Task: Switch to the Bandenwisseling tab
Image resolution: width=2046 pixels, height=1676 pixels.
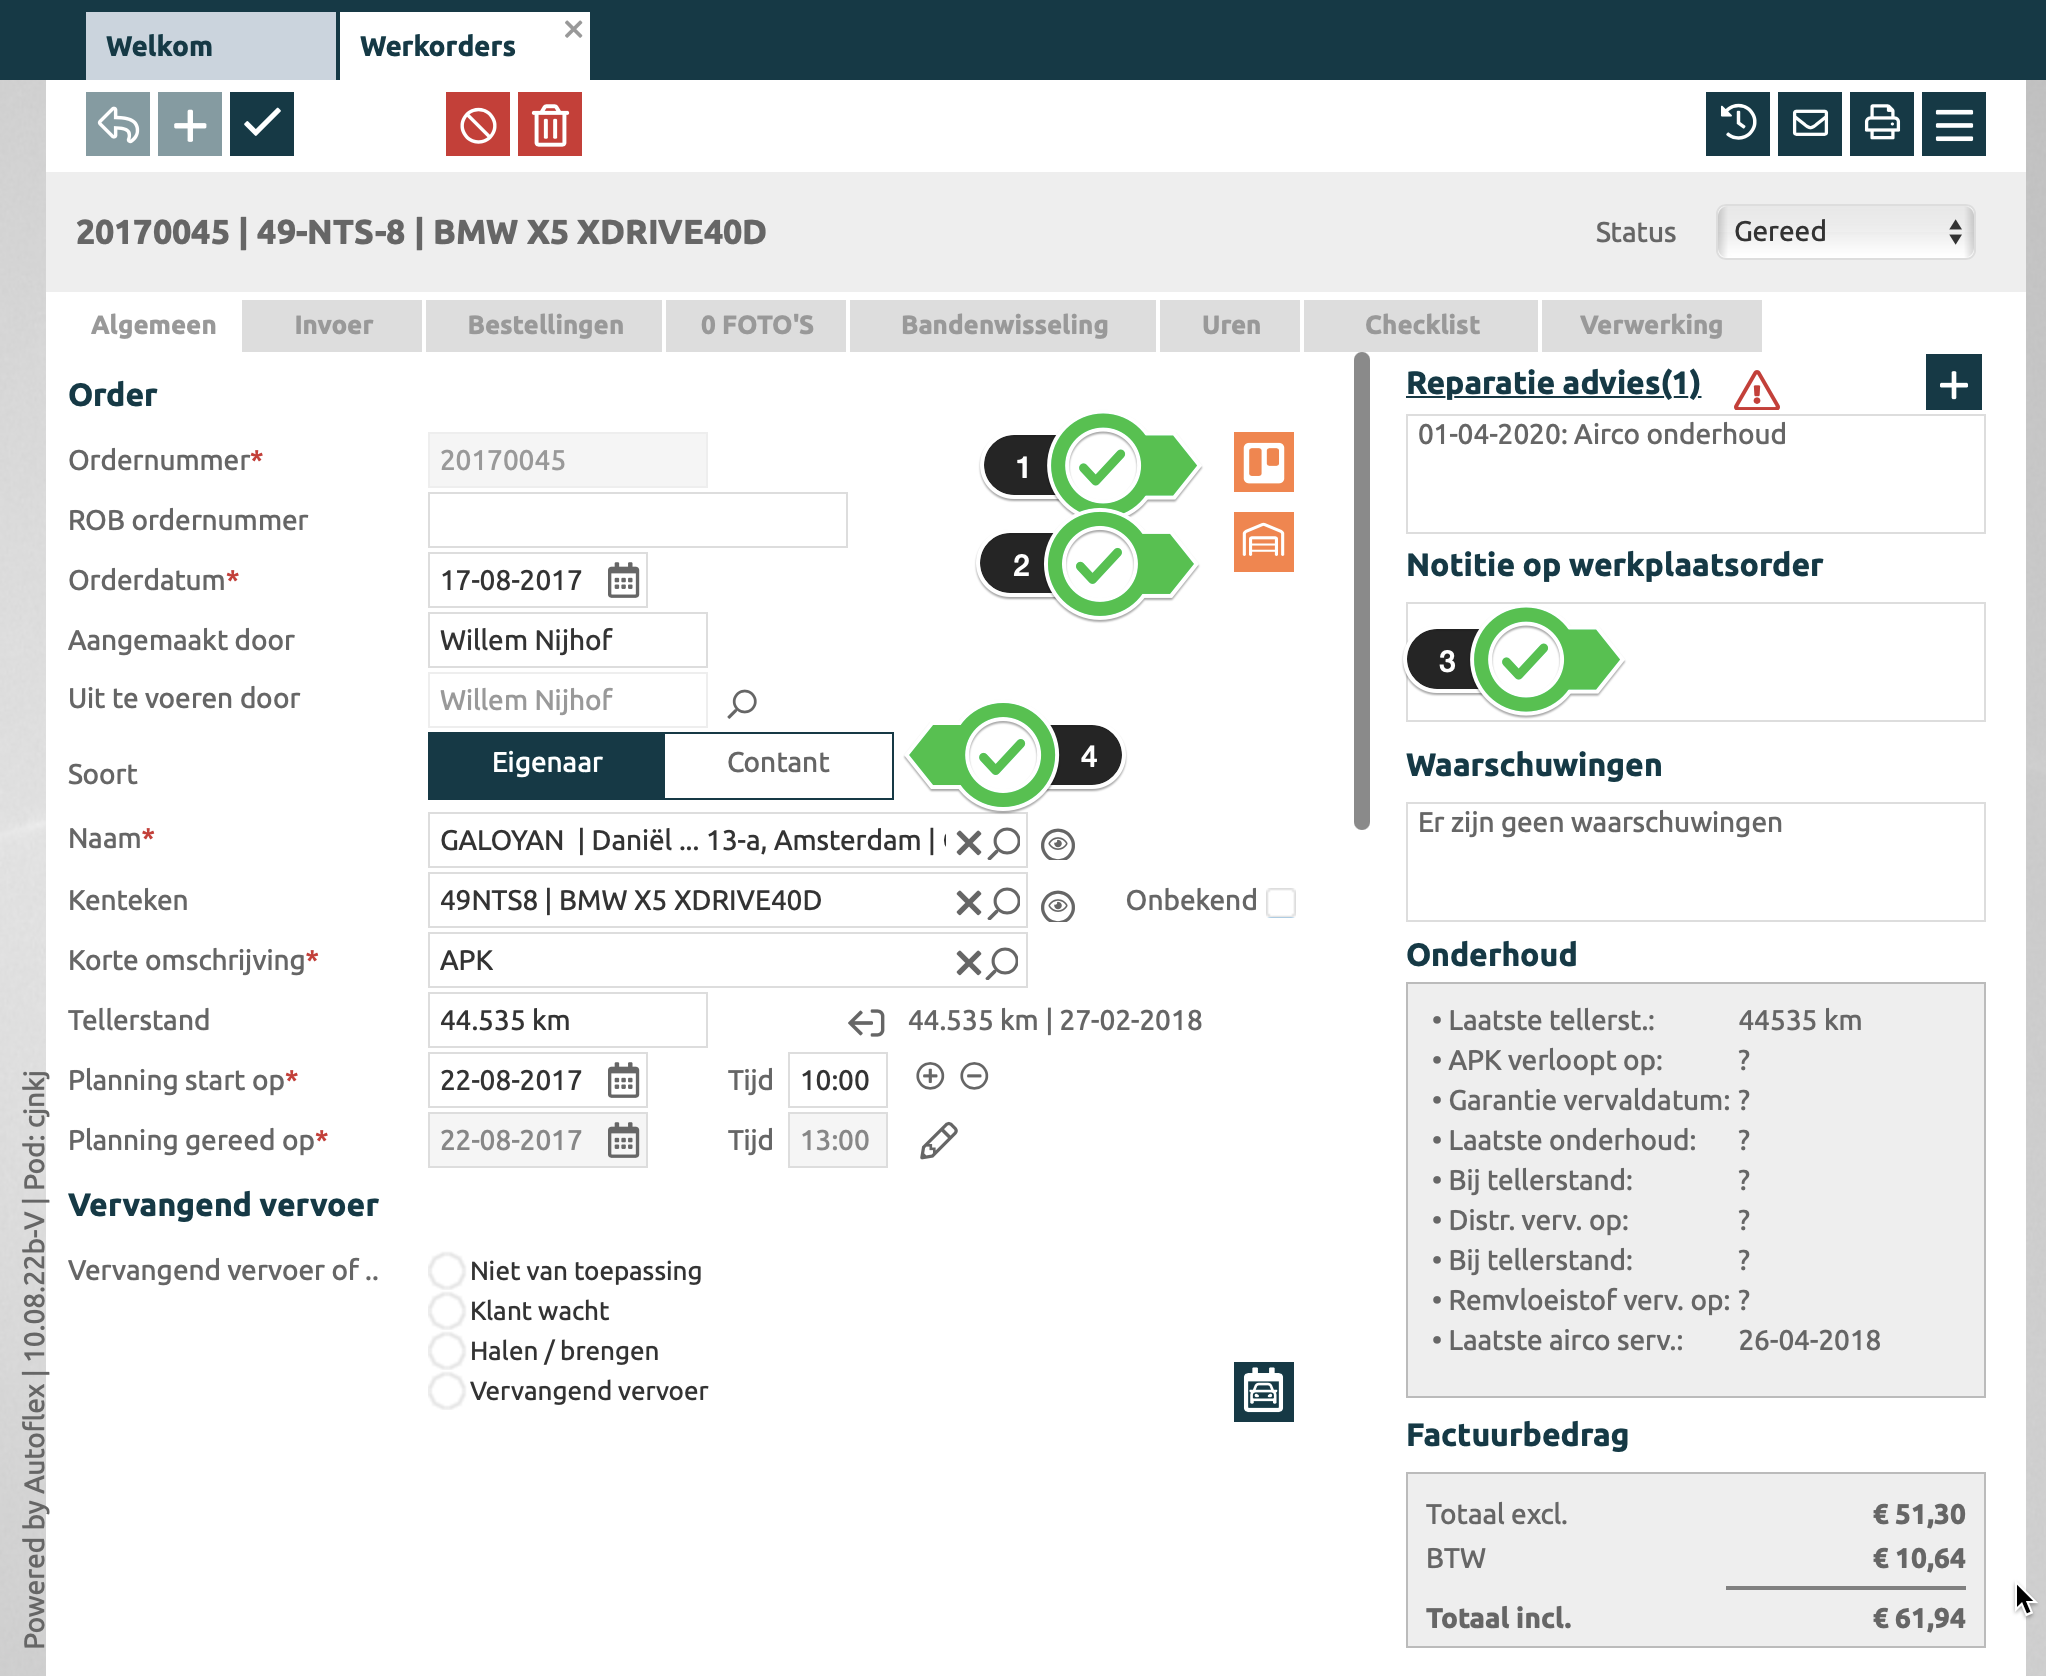Action: click(1003, 326)
